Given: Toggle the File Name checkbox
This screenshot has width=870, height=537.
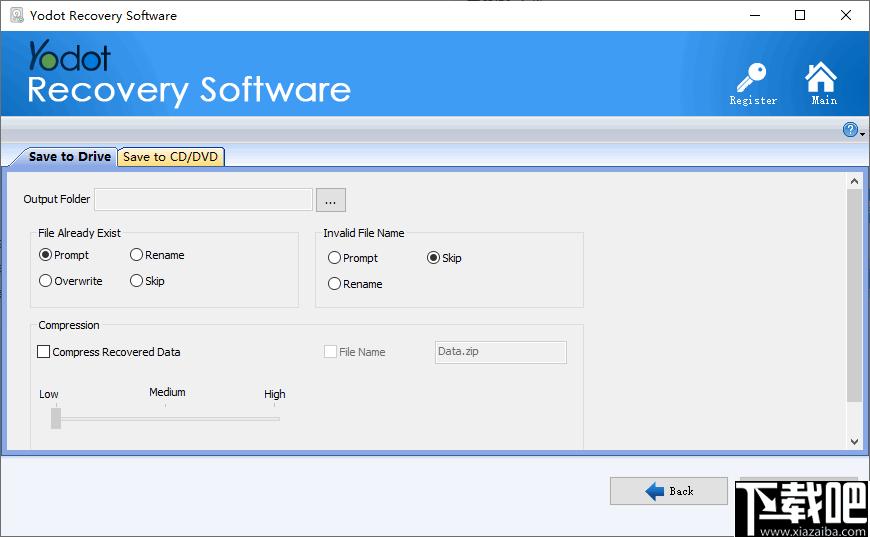Looking at the screenshot, I should tap(330, 352).
